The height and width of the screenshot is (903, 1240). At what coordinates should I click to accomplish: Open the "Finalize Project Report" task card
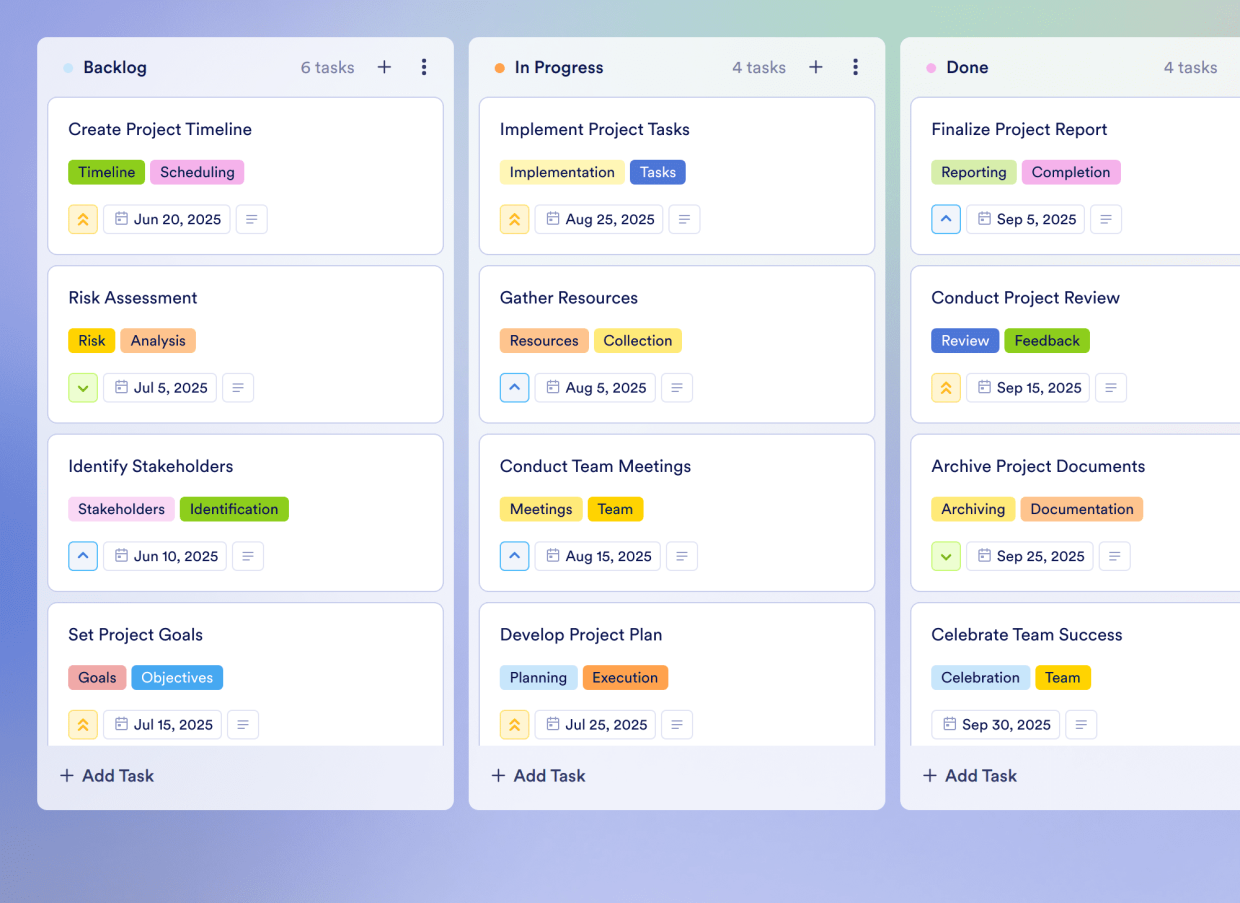coord(1019,129)
